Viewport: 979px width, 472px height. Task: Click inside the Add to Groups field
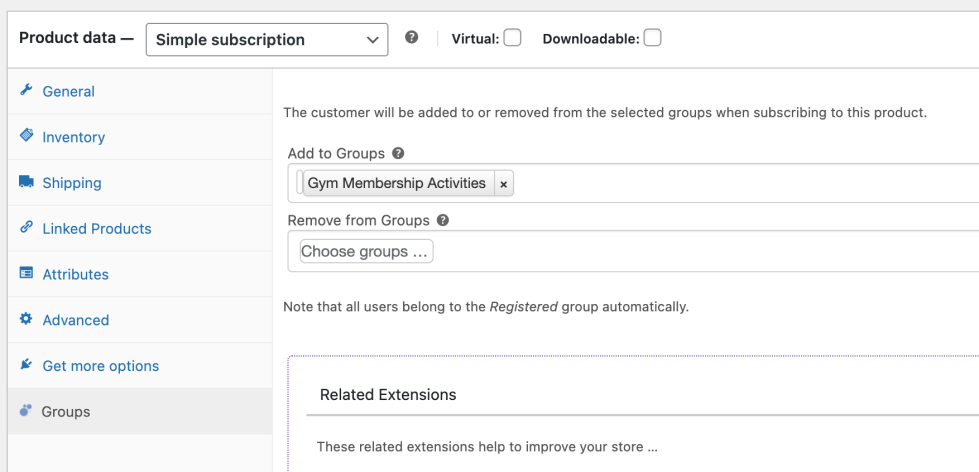740,184
